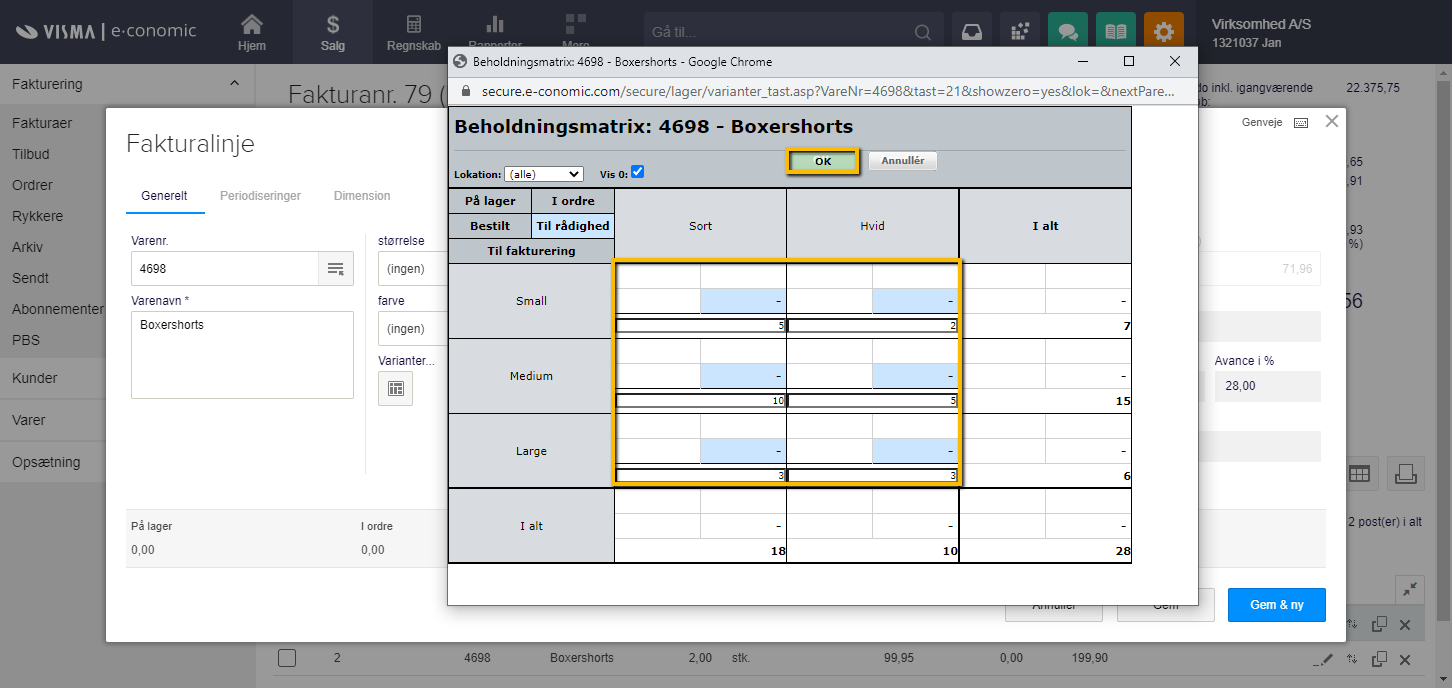Switch to the Periodiseringer tab

coord(260,196)
